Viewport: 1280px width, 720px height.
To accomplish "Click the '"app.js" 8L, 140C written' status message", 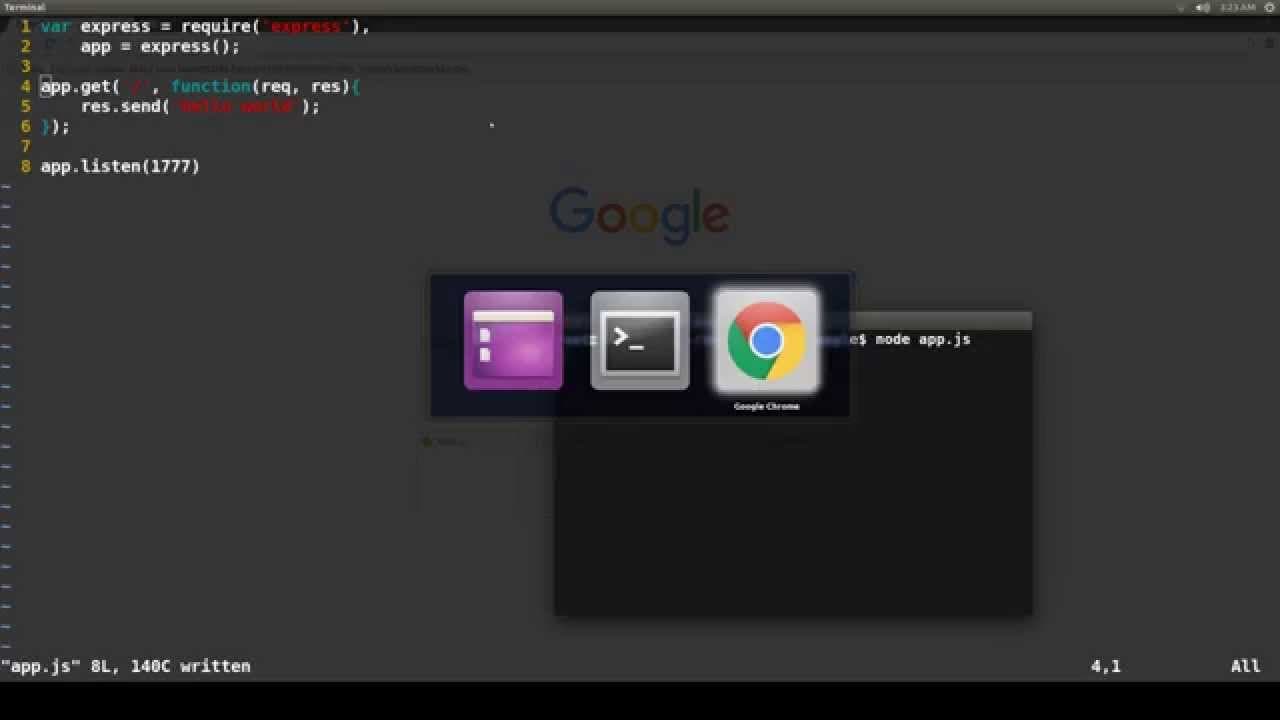I will (x=126, y=666).
